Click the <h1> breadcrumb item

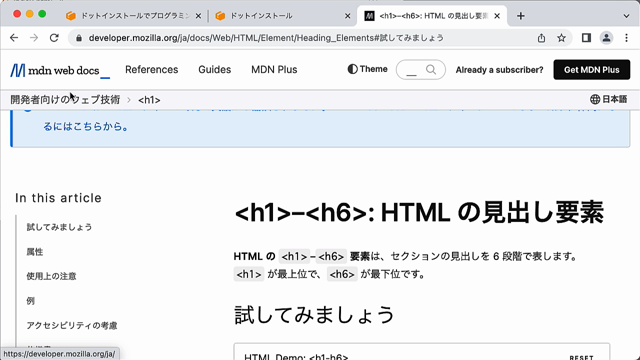(x=149, y=100)
